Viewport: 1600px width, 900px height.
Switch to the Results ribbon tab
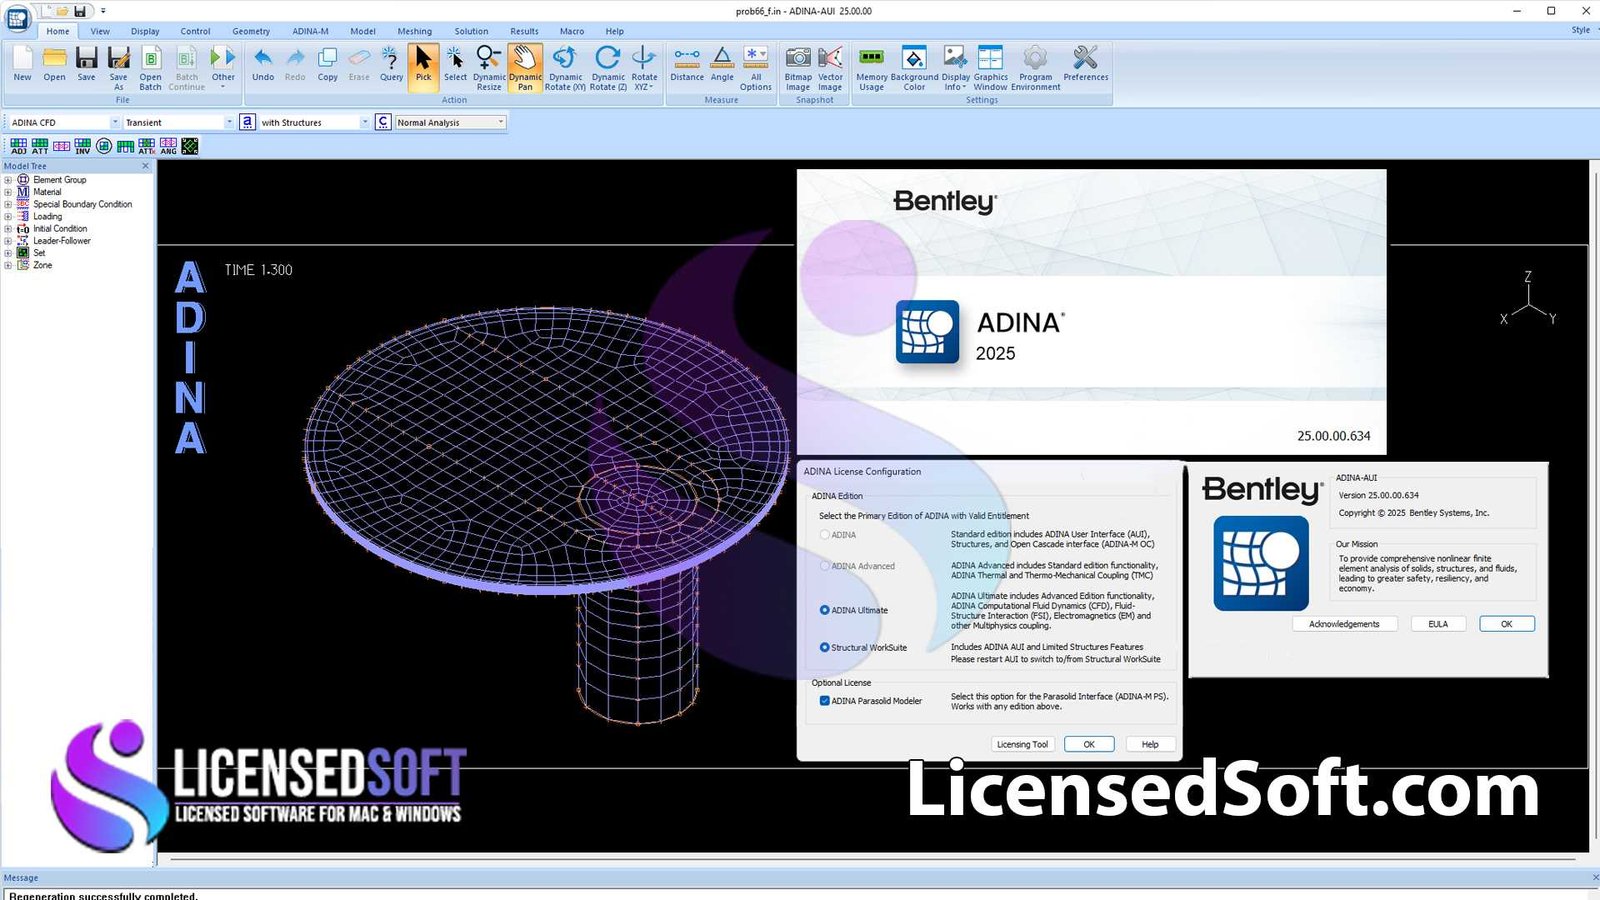point(524,31)
